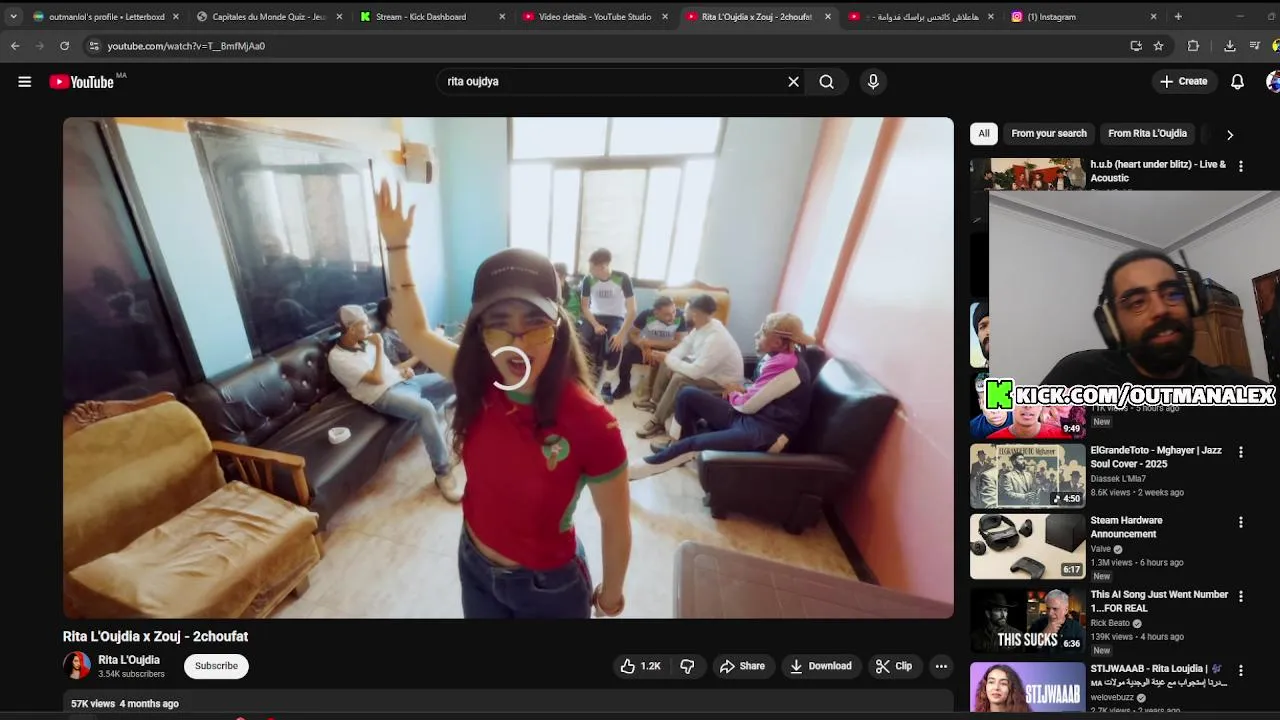Open the ElGrandeToto Mghayer thumbnail

[1027, 477]
